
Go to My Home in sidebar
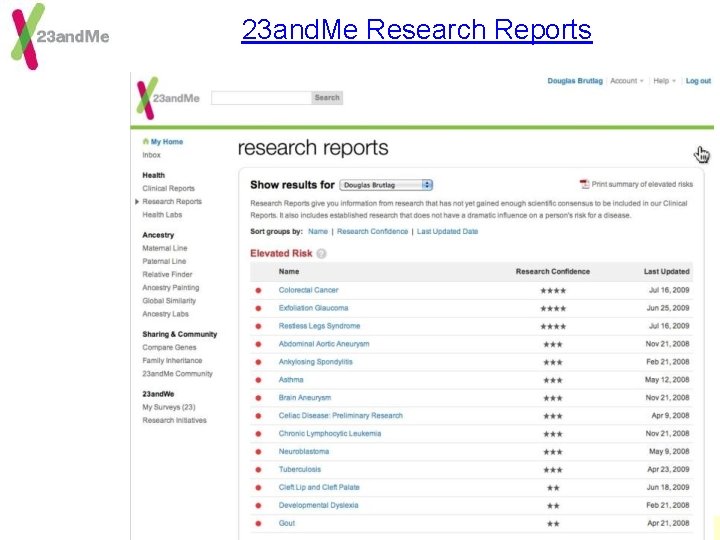point(167,142)
